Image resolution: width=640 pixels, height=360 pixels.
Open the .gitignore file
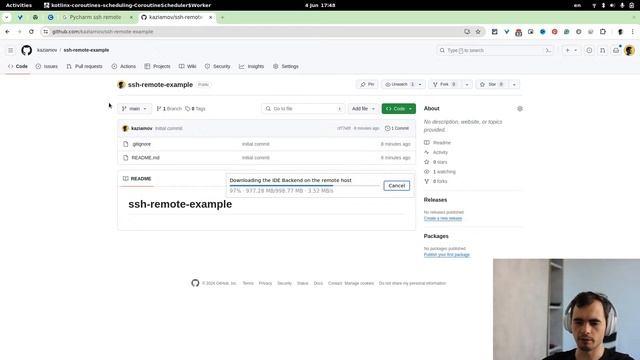142,144
